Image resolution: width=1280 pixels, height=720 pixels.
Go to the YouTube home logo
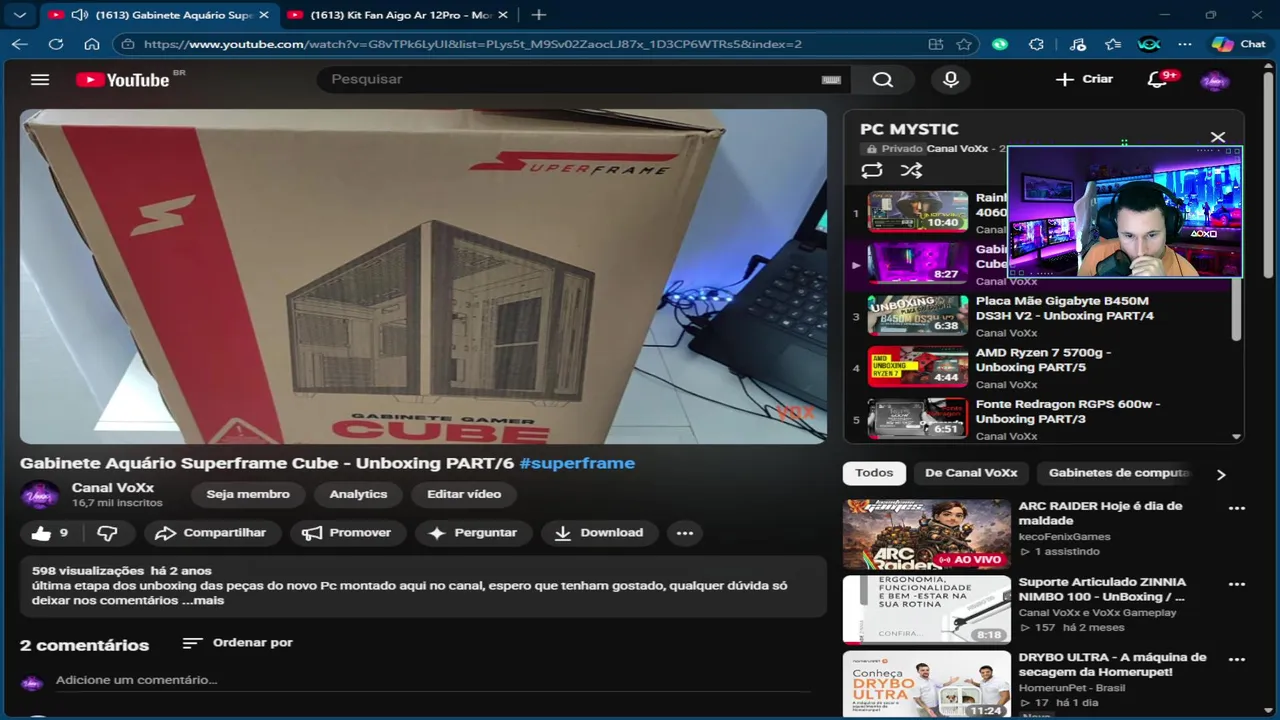click(124, 80)
